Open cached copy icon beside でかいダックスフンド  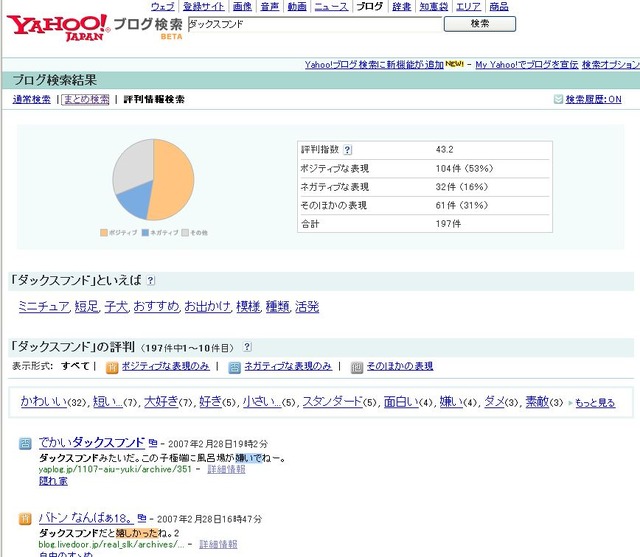coord(153,443)
